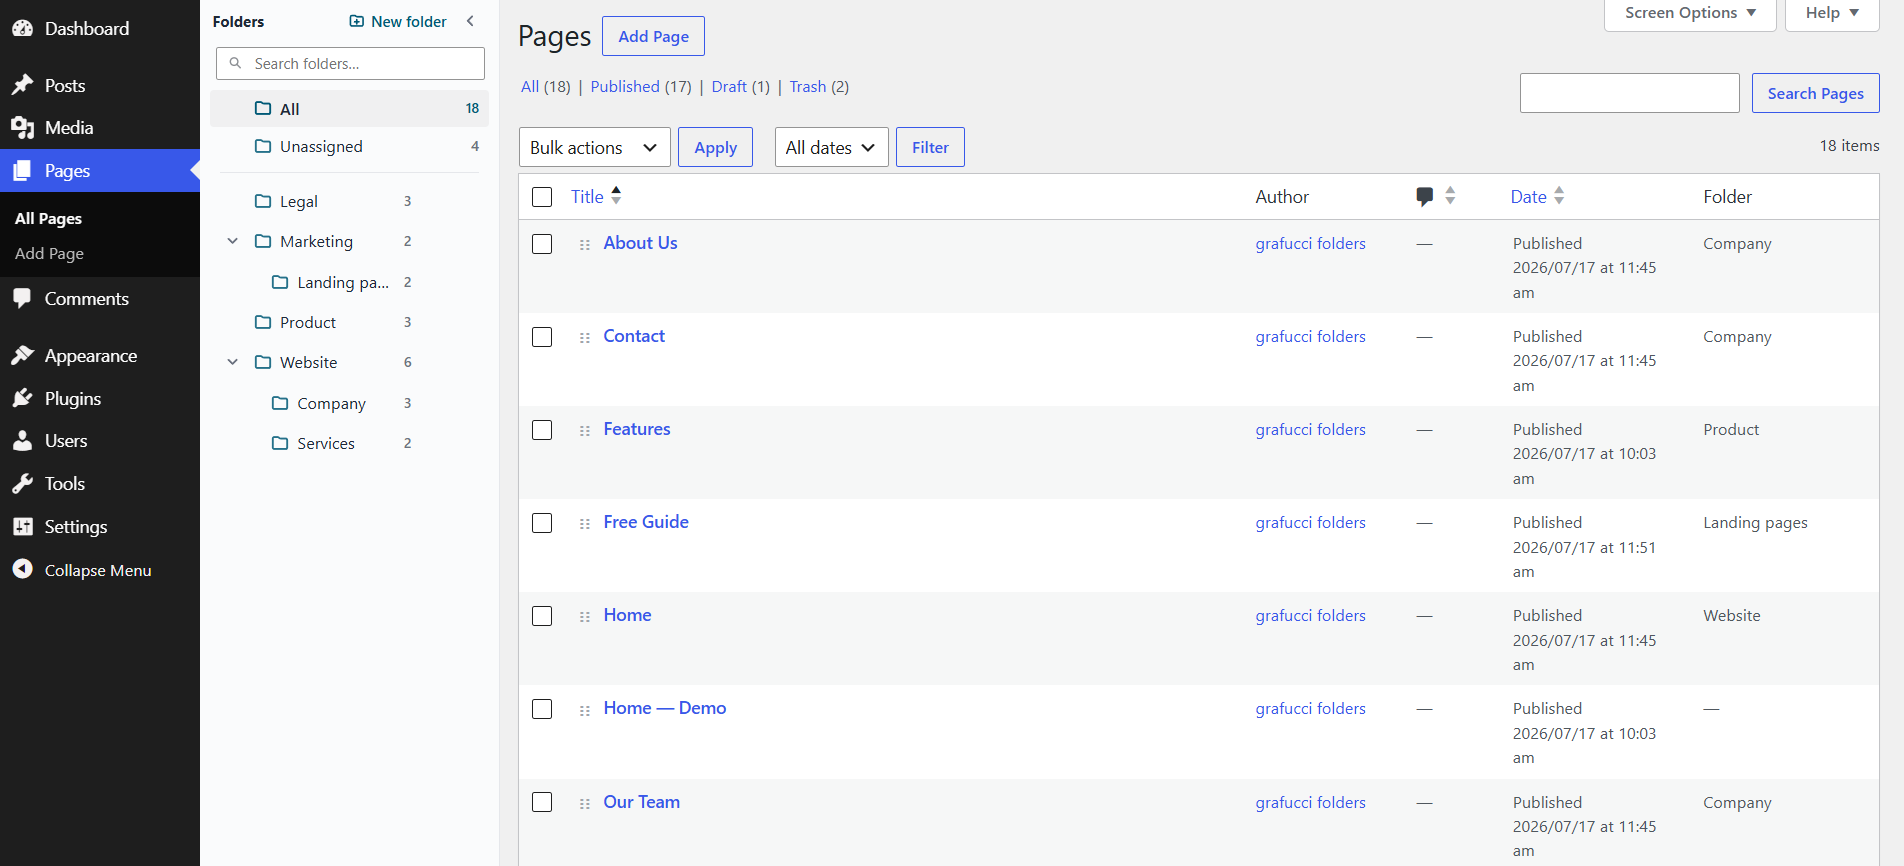This screenshot has width=1904, height=866.
Task: Focus the pages search text box
Action: (x=1629, y=93)
